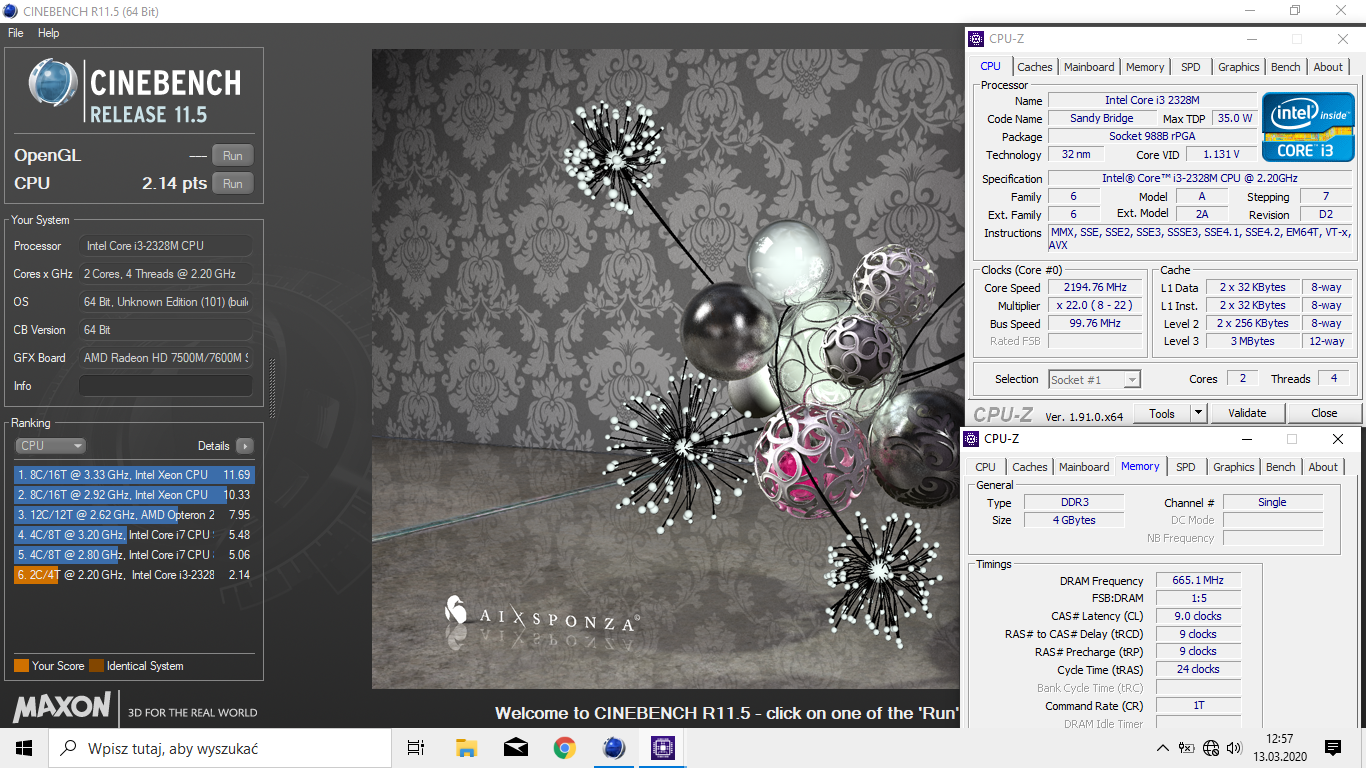Check the battery status tray icon
1366x768 pixels.
[x=1187, y=748]
